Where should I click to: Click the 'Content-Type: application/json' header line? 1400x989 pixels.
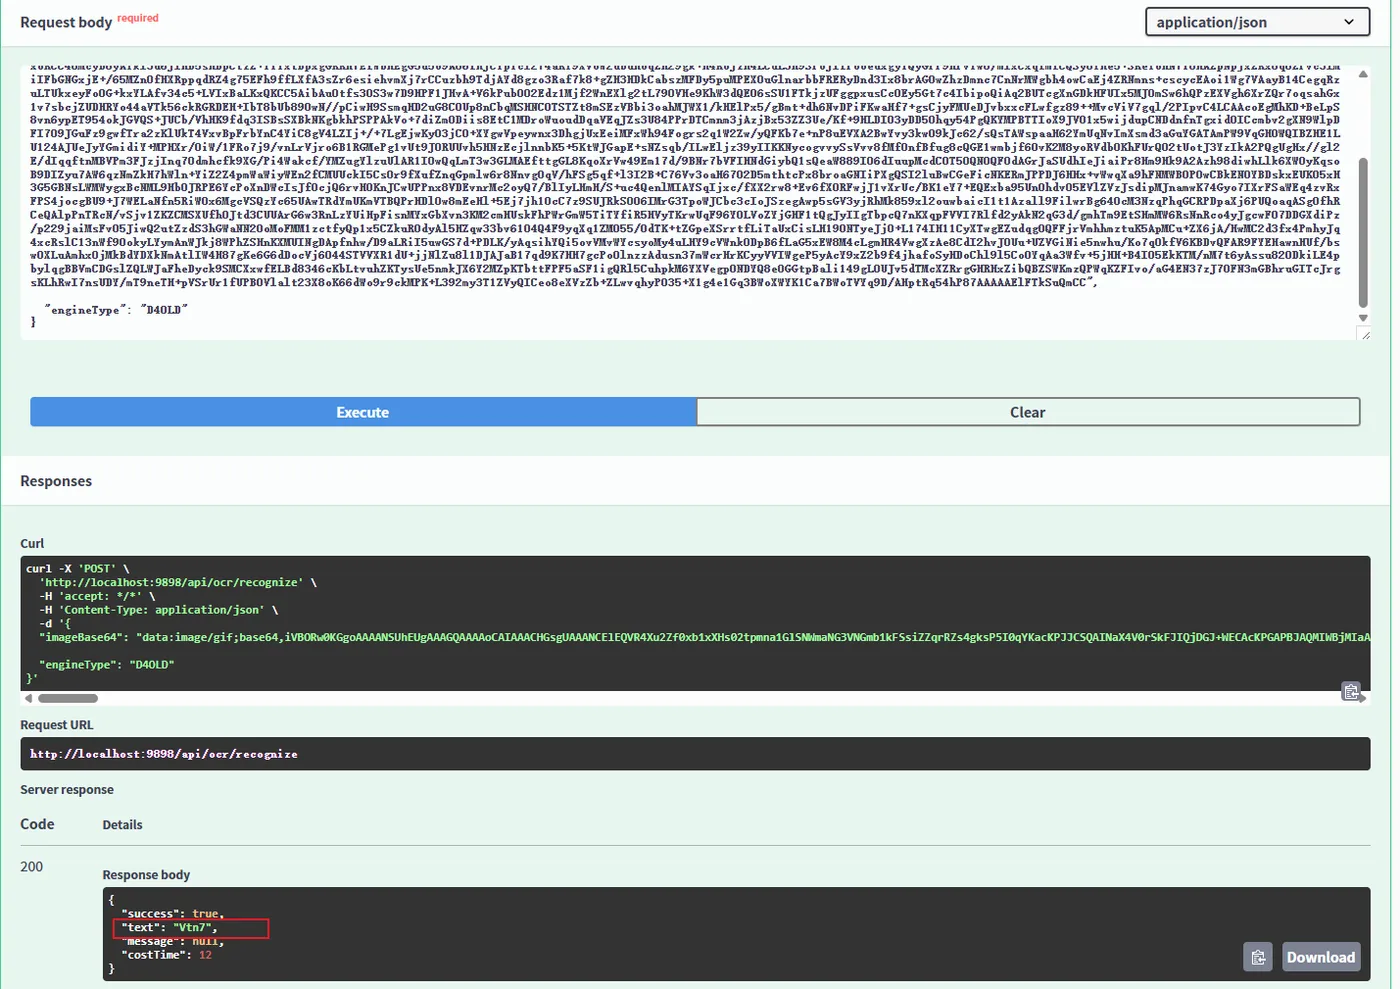tap(159, 610)
